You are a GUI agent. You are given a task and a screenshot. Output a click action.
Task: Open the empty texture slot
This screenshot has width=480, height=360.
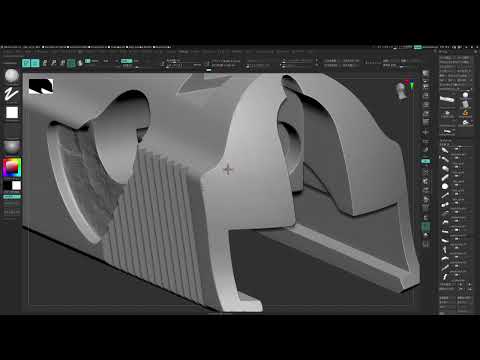[12, 131]
